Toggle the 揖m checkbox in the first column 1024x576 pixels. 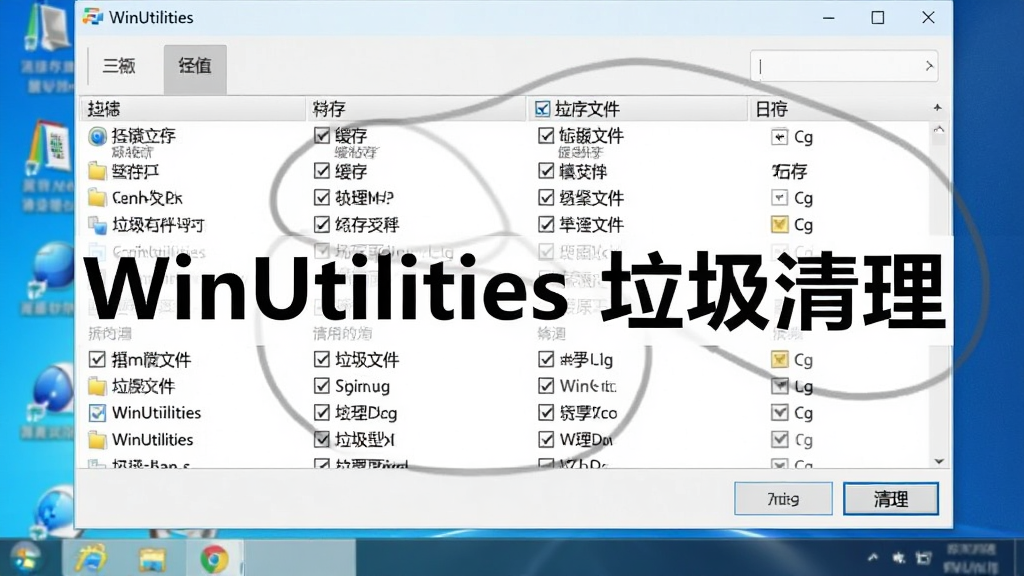tap(97, 359)
